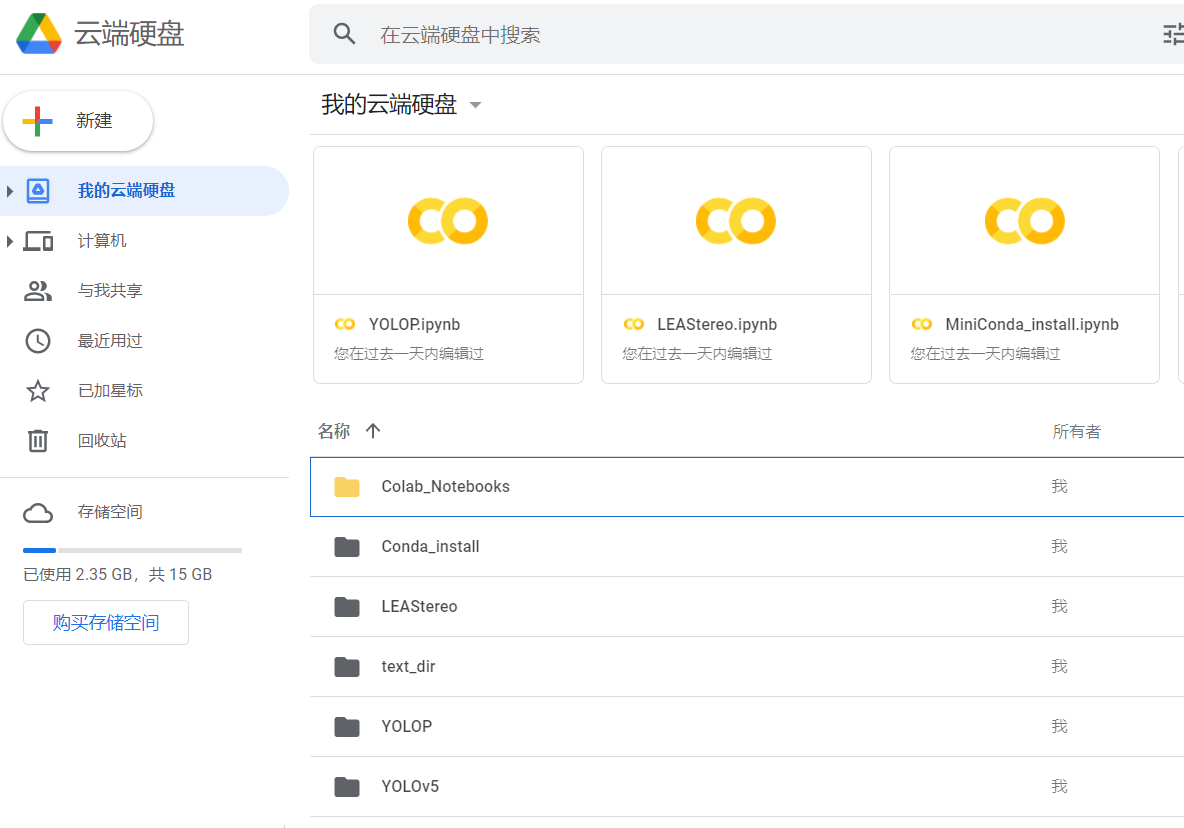Screen dimensions: 1184x828
Task: Open the 回收站 trash icon
Action: pyautogui.click(x=38, y=440)
